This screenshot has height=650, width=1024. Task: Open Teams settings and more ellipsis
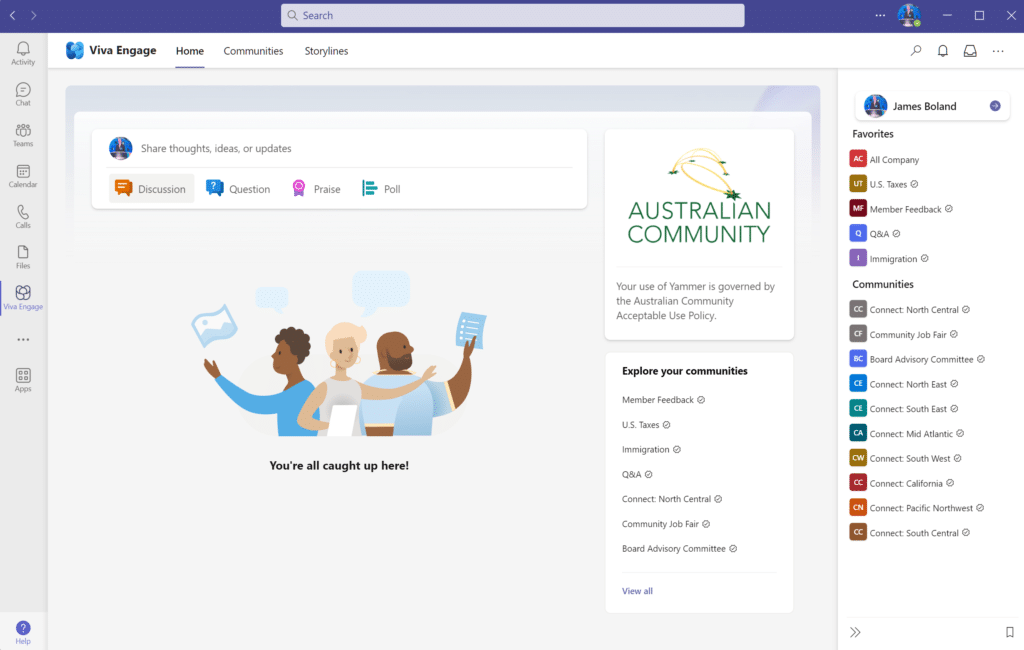[880, 15]
